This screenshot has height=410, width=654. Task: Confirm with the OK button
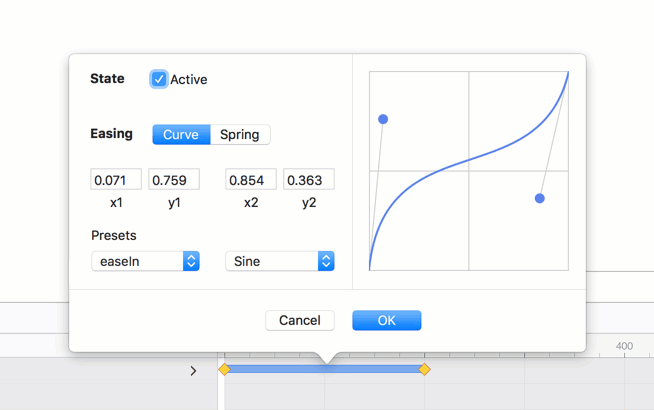(386, 320)
